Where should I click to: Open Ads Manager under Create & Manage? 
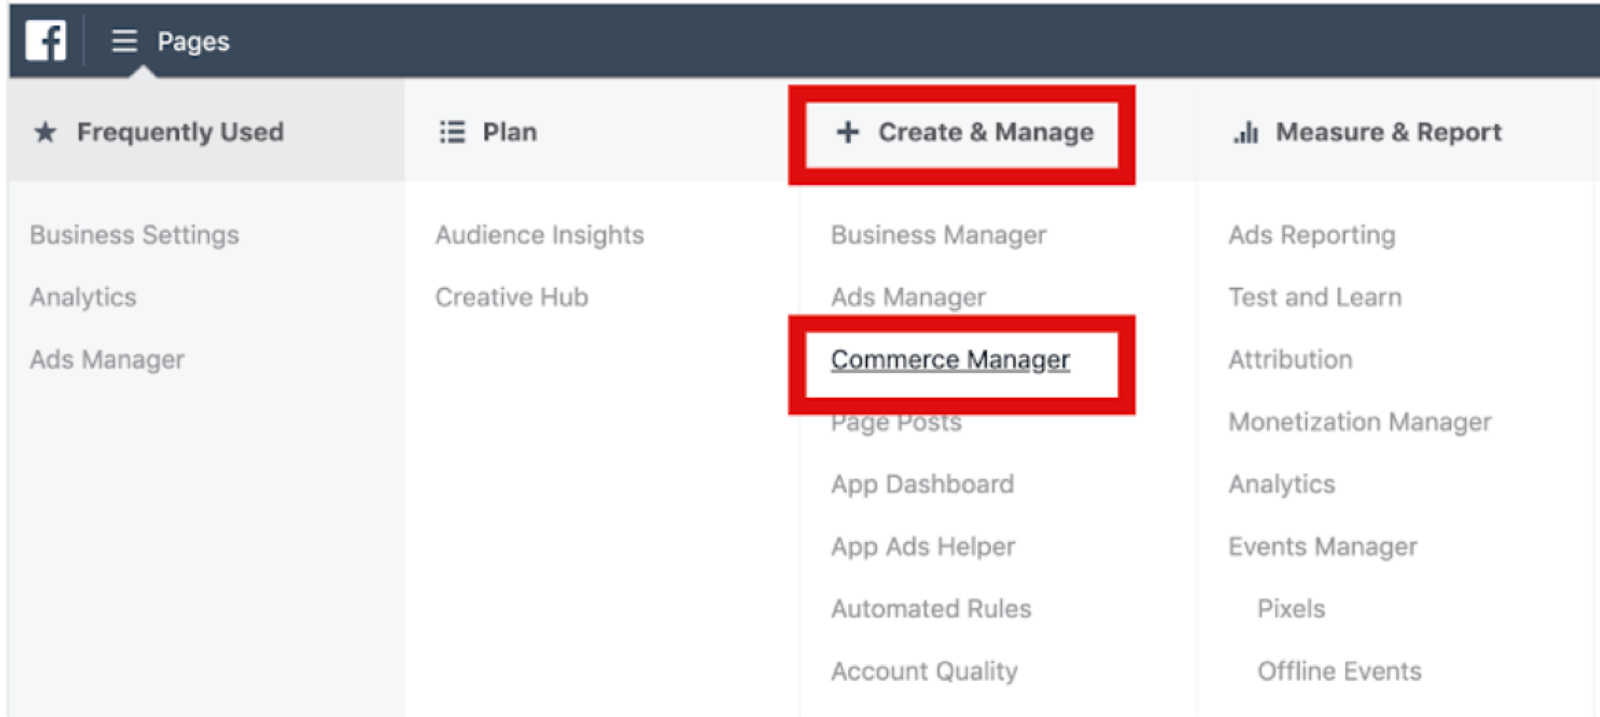pyautogui.click(x=908, y=297)
